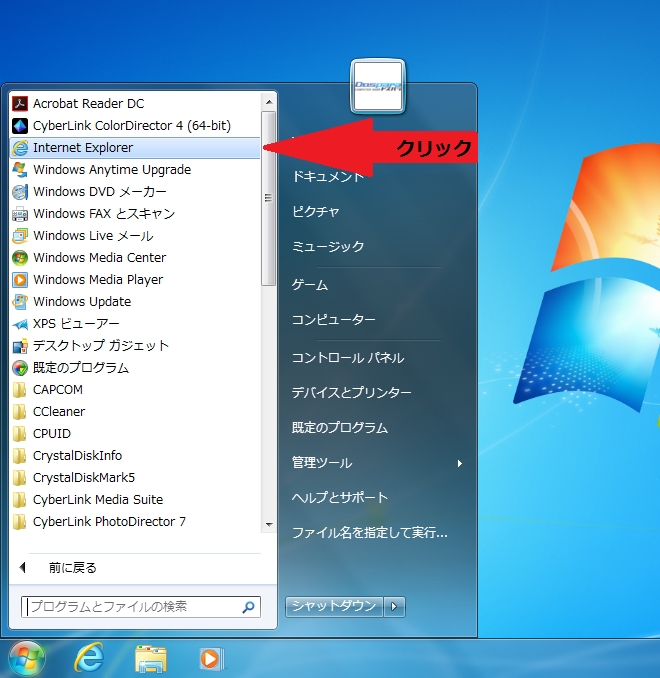
Task: Select the CCleaner folder name
Action: pyautogui.click(x=59, y=412)
